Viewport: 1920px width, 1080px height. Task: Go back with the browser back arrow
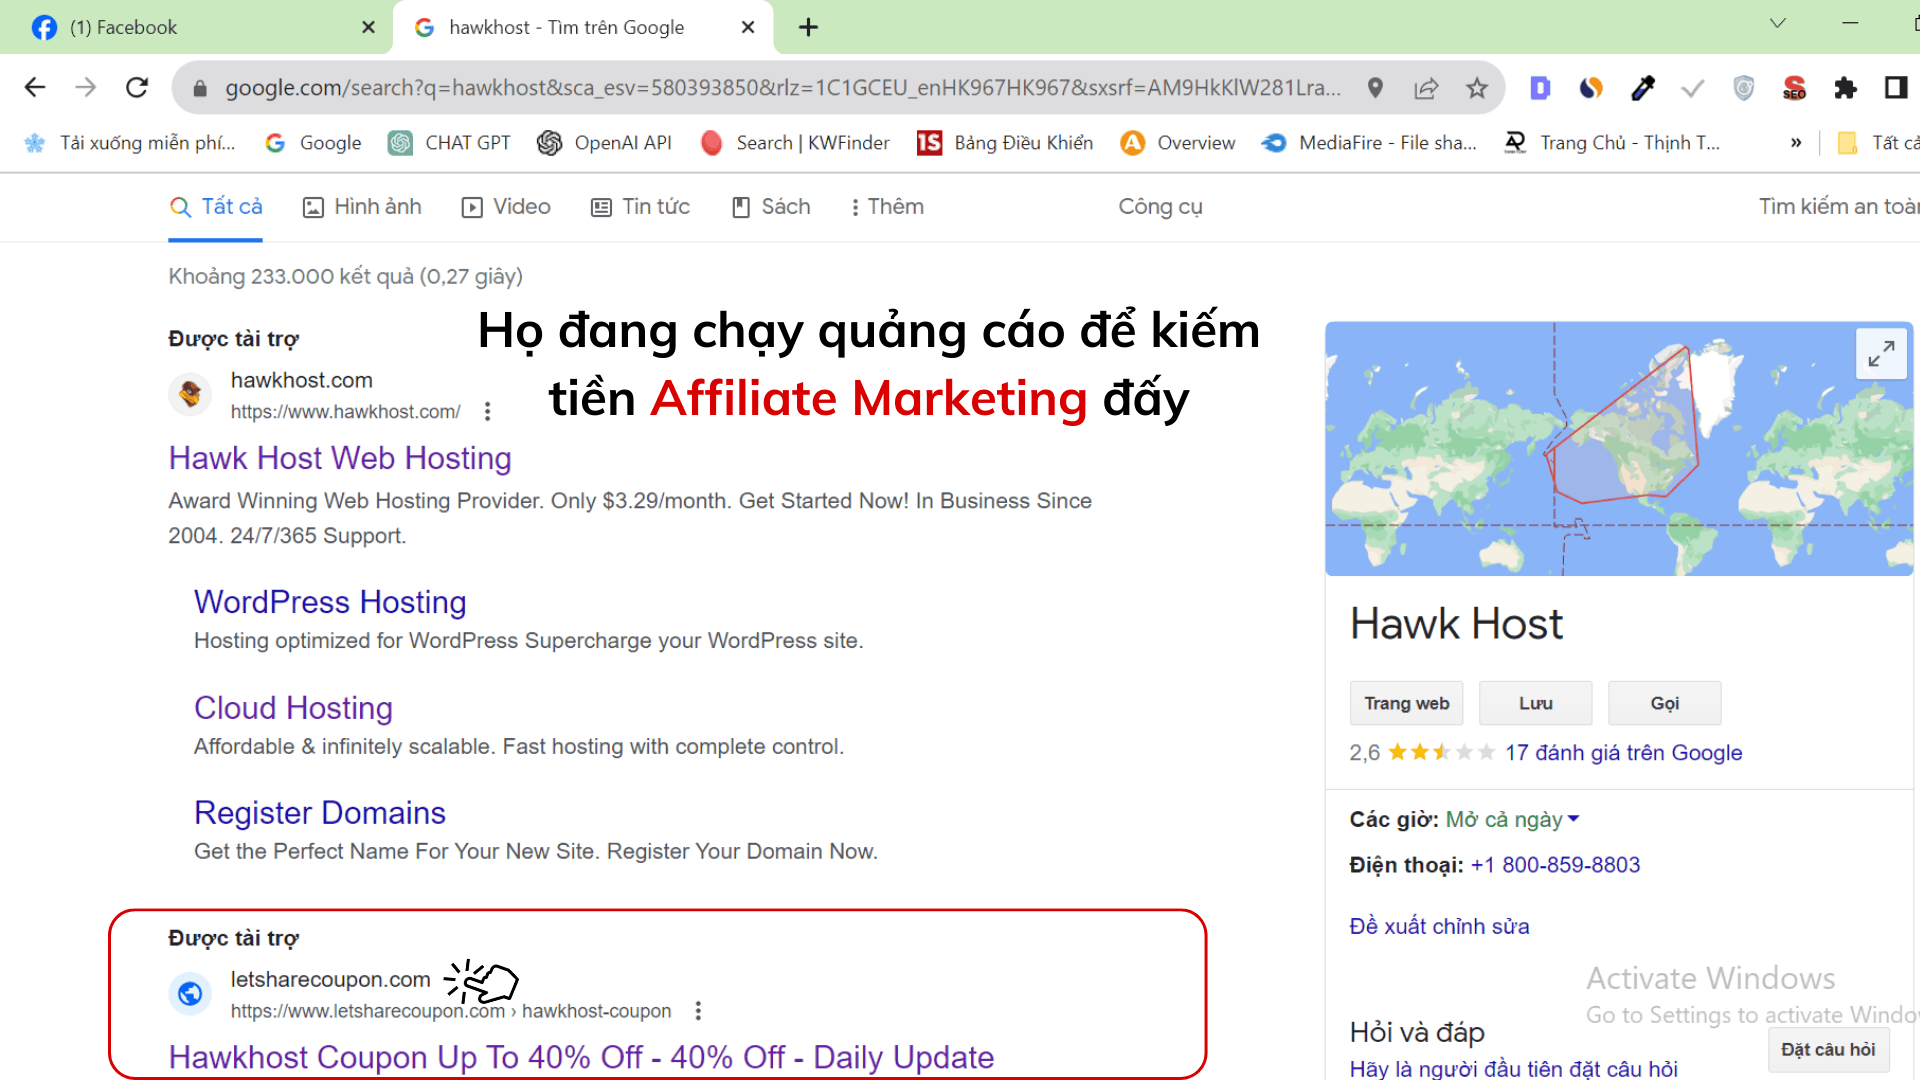click(x=35, y=88)
